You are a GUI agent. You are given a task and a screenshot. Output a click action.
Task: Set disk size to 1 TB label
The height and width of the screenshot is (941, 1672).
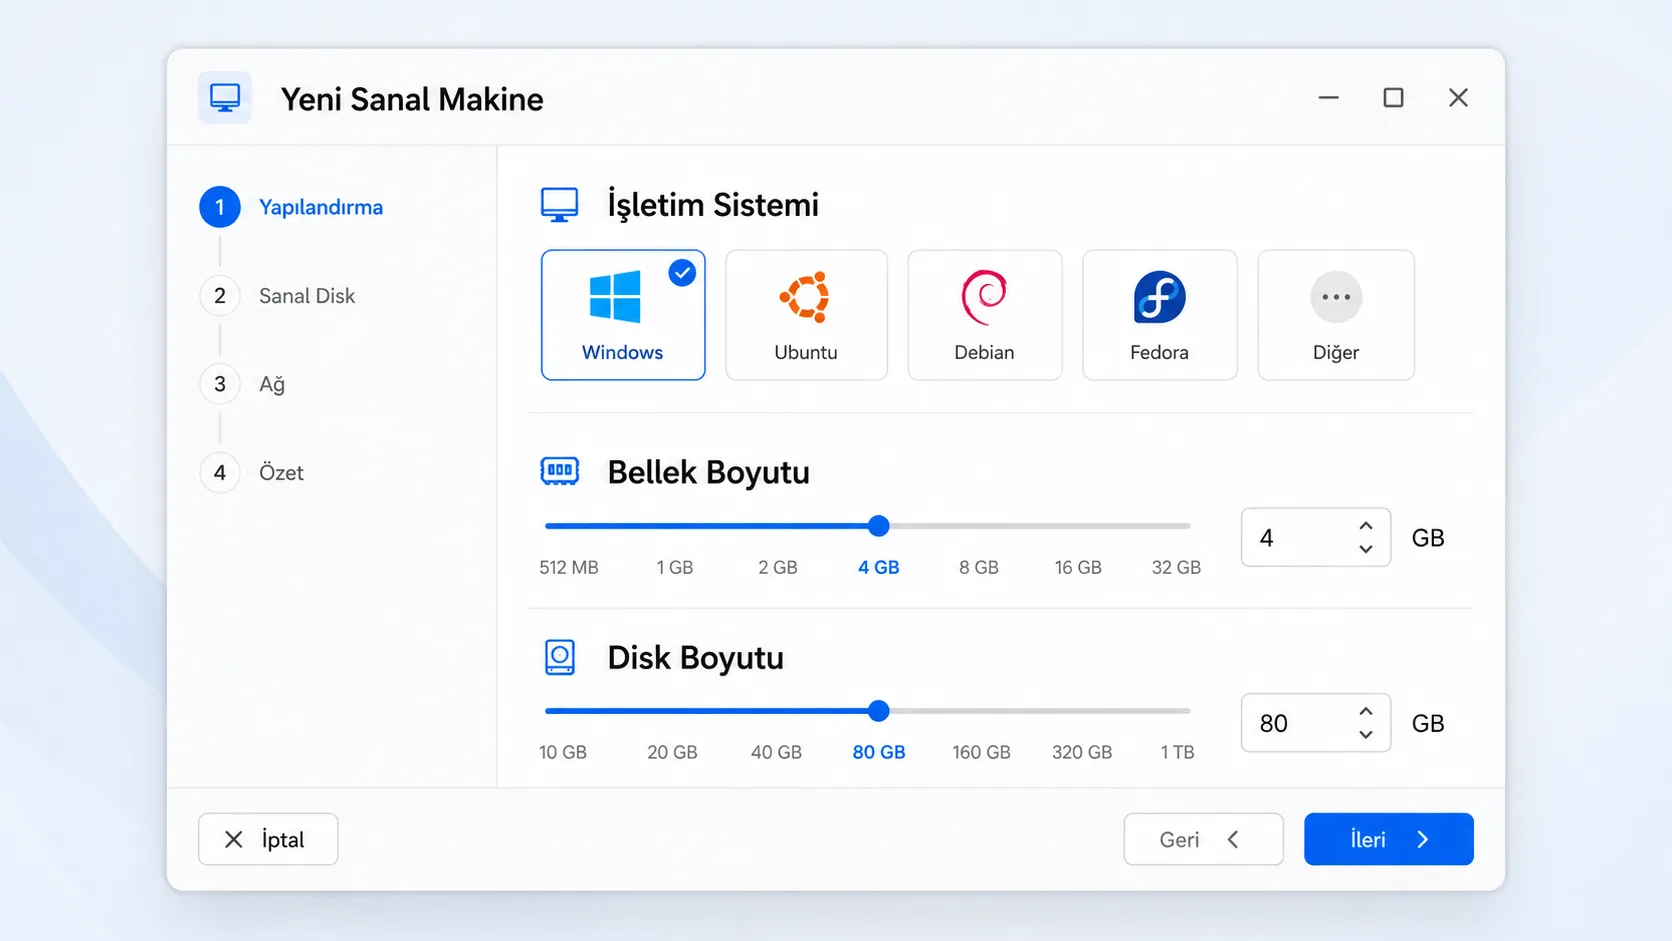(x=1177, y=752)
